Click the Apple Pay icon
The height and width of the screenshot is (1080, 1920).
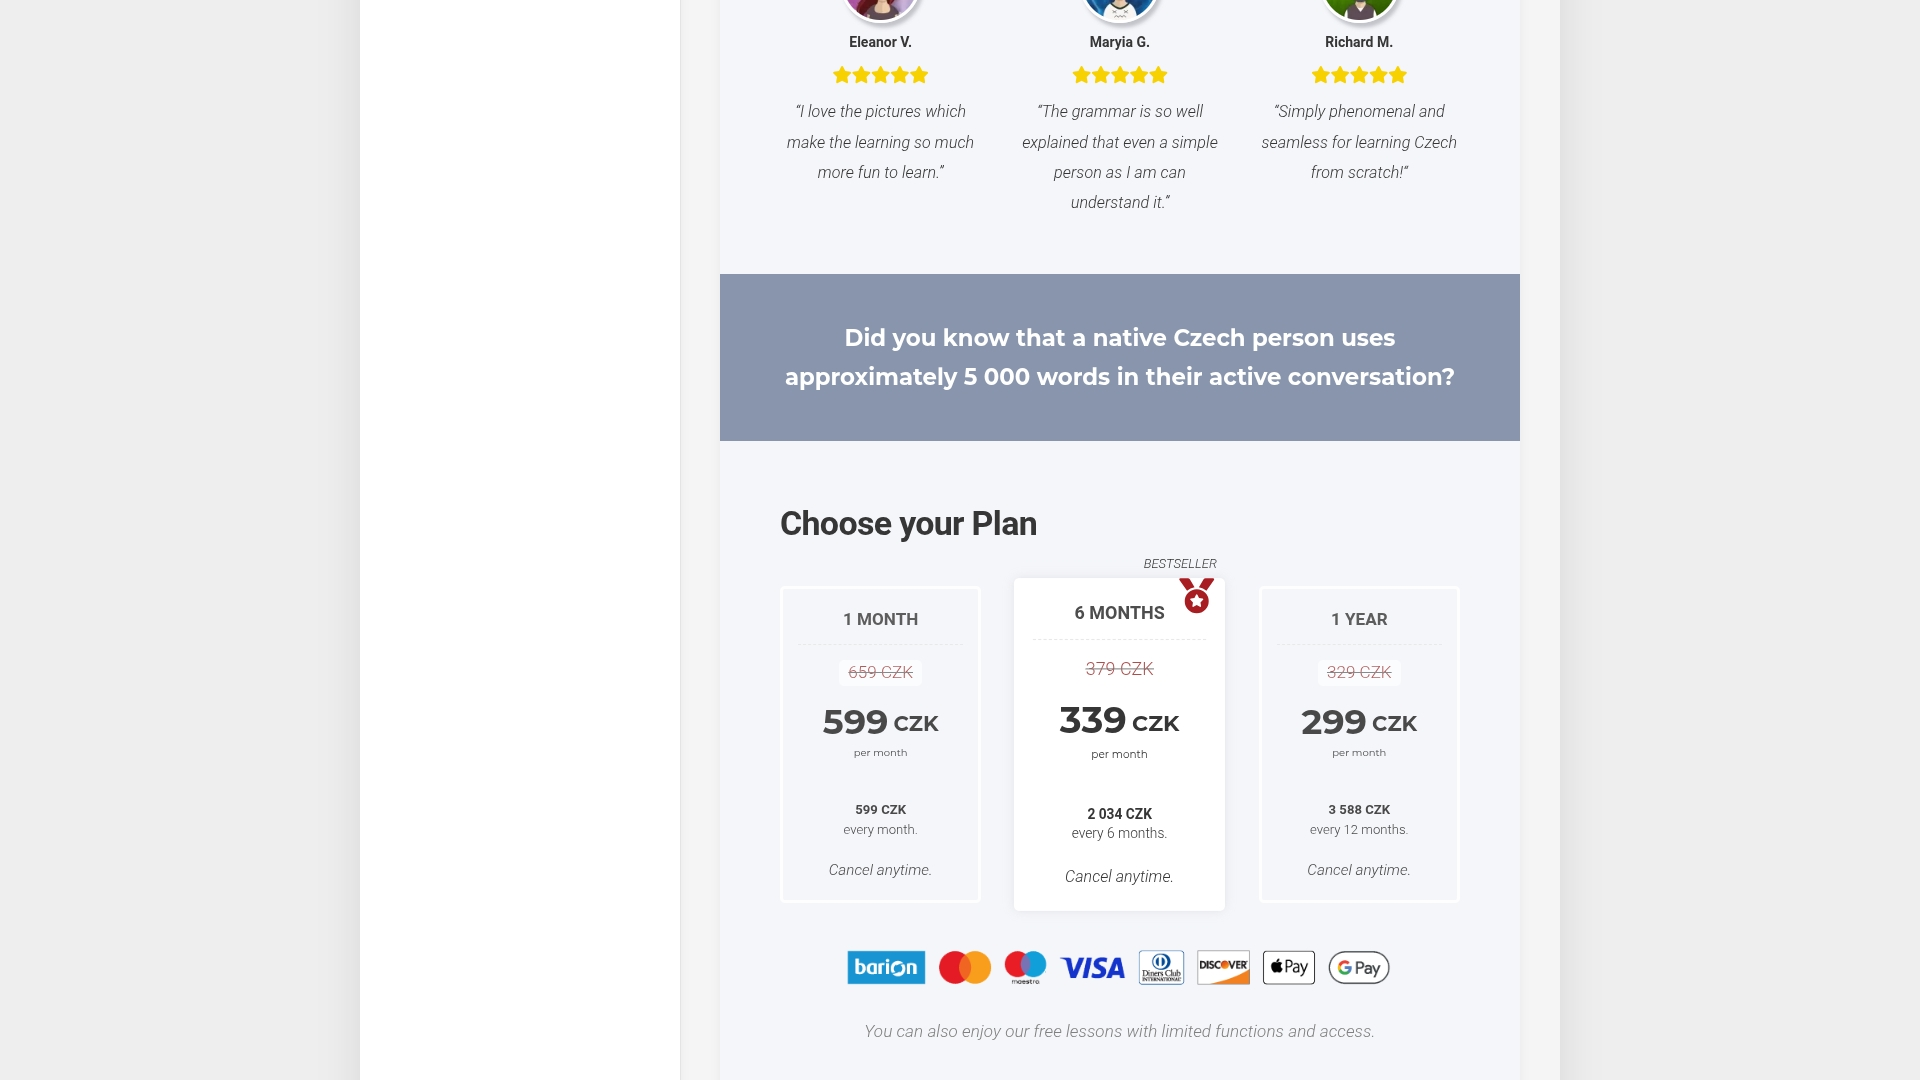1289,967
